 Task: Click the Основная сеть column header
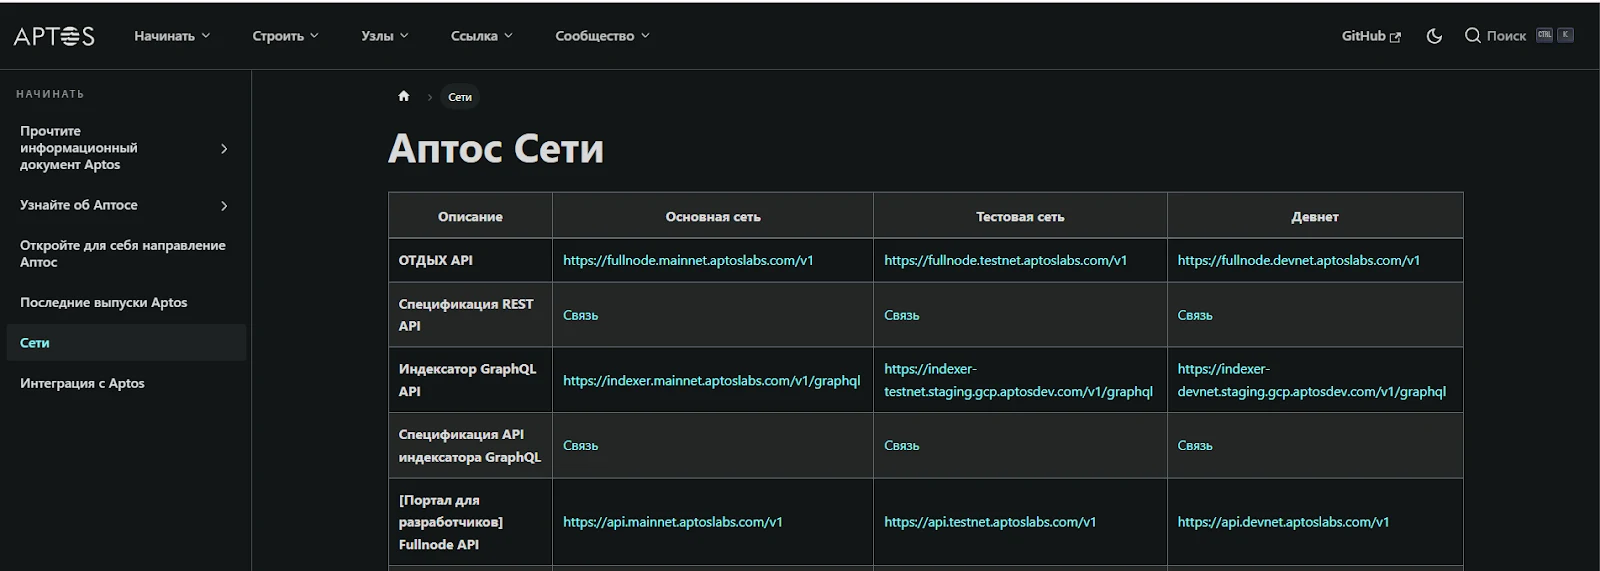click(x=713, y=216)
